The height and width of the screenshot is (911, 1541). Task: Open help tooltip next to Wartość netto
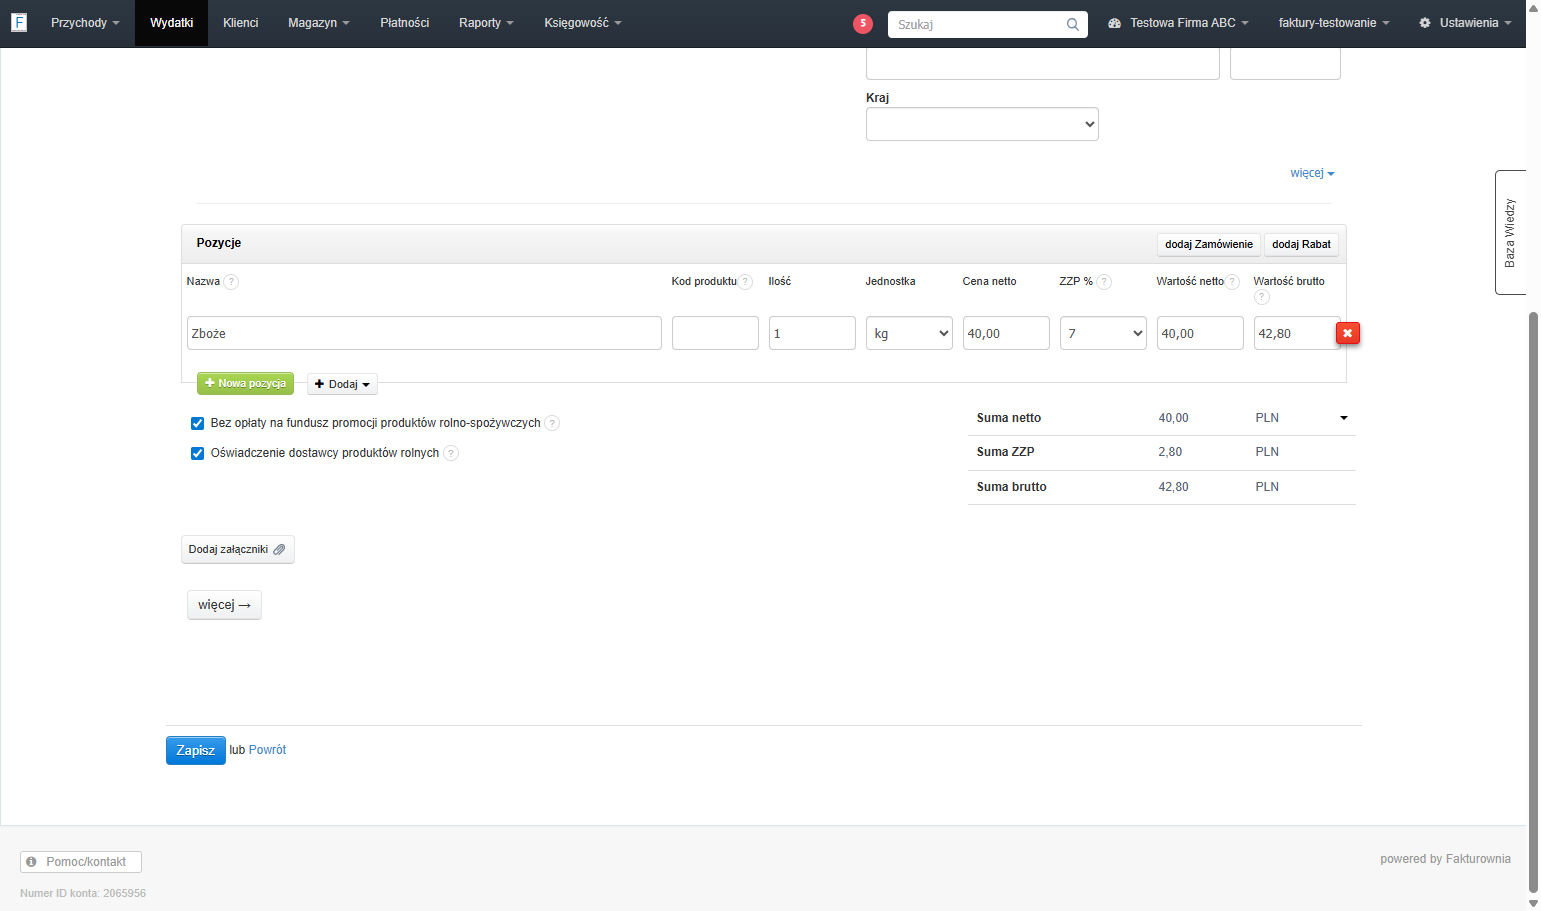coord(1232,282)
